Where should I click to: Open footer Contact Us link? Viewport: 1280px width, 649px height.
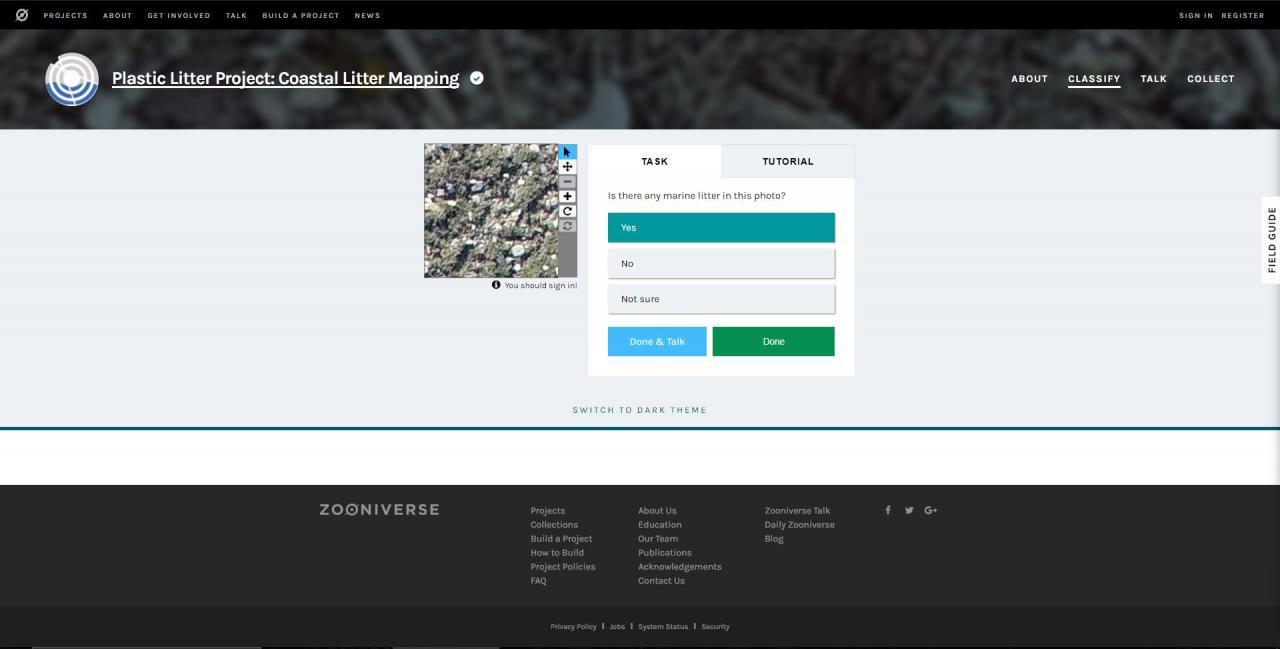tap(661, 581)
